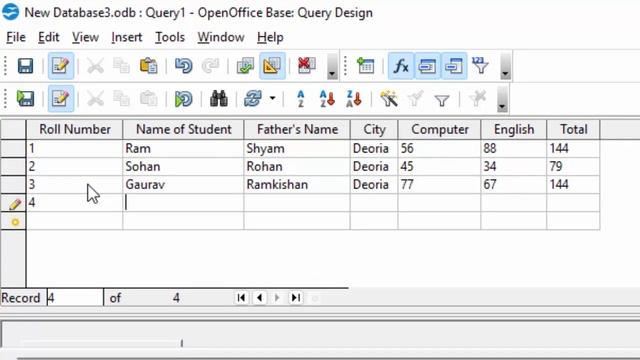Viewport: 640px width, 360px height.
Task: Click the English value 34
Action: (x=514, y=167)
